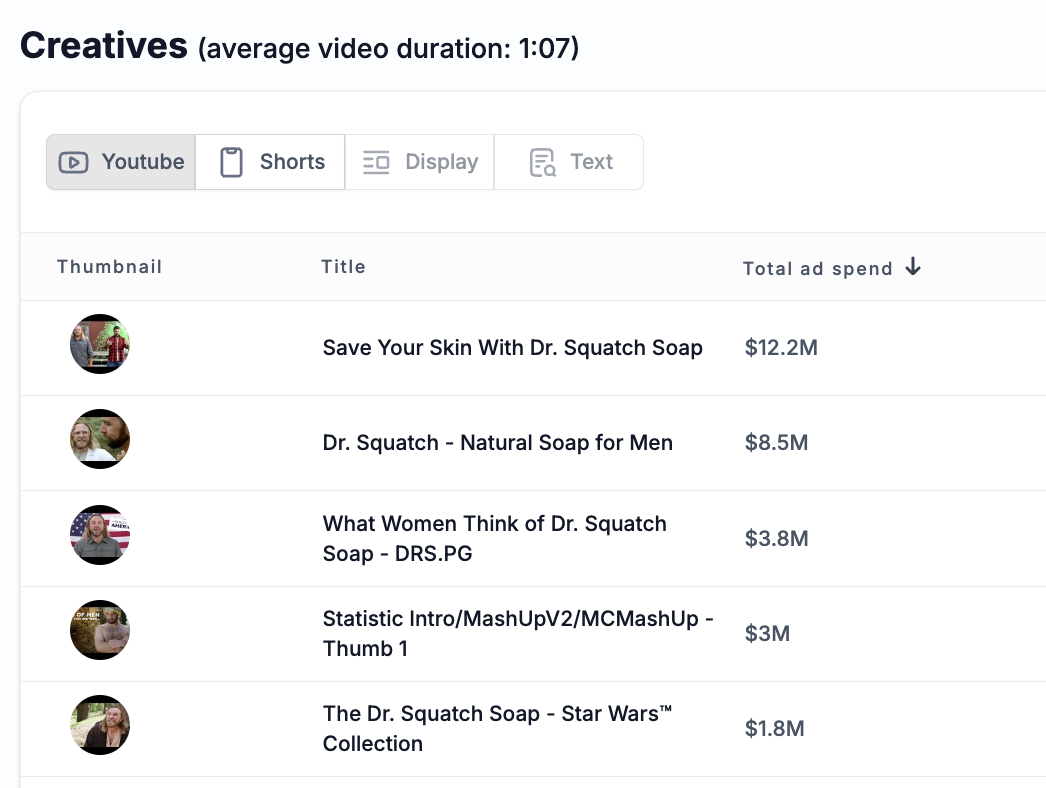Select the $1.8M ad spend value
This screenshot has height=788, width=1046.
pos(774,729)
